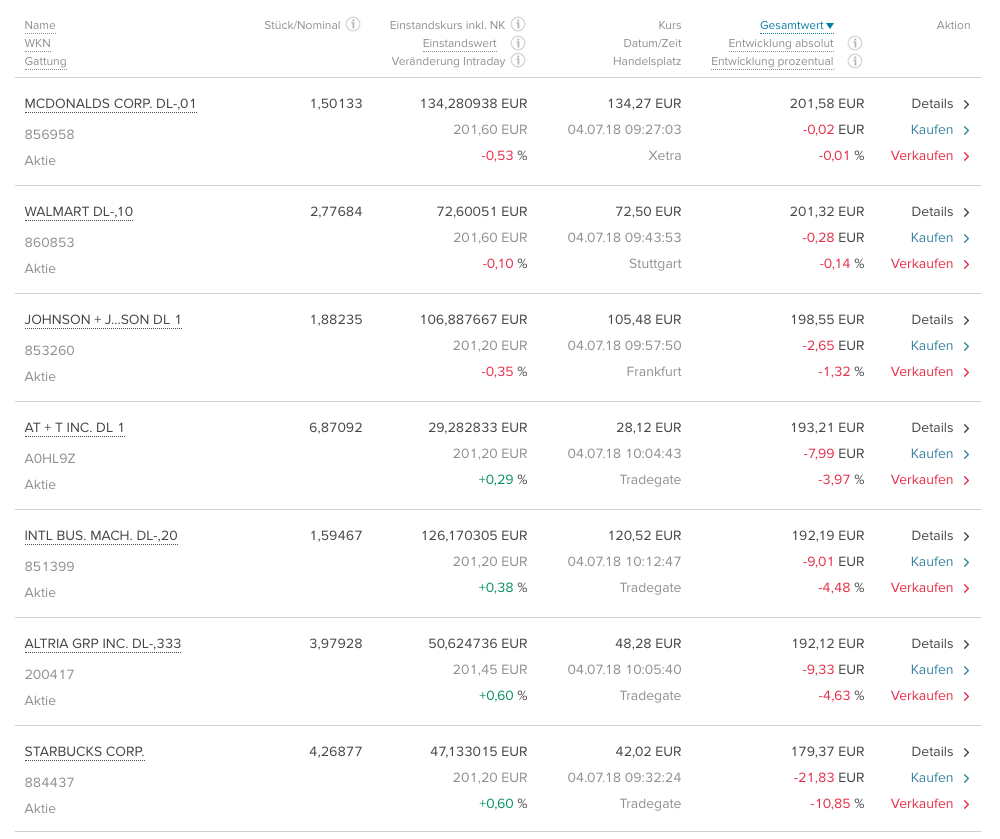Show Details for Intl Bus. Mach. row

point(941,536)
